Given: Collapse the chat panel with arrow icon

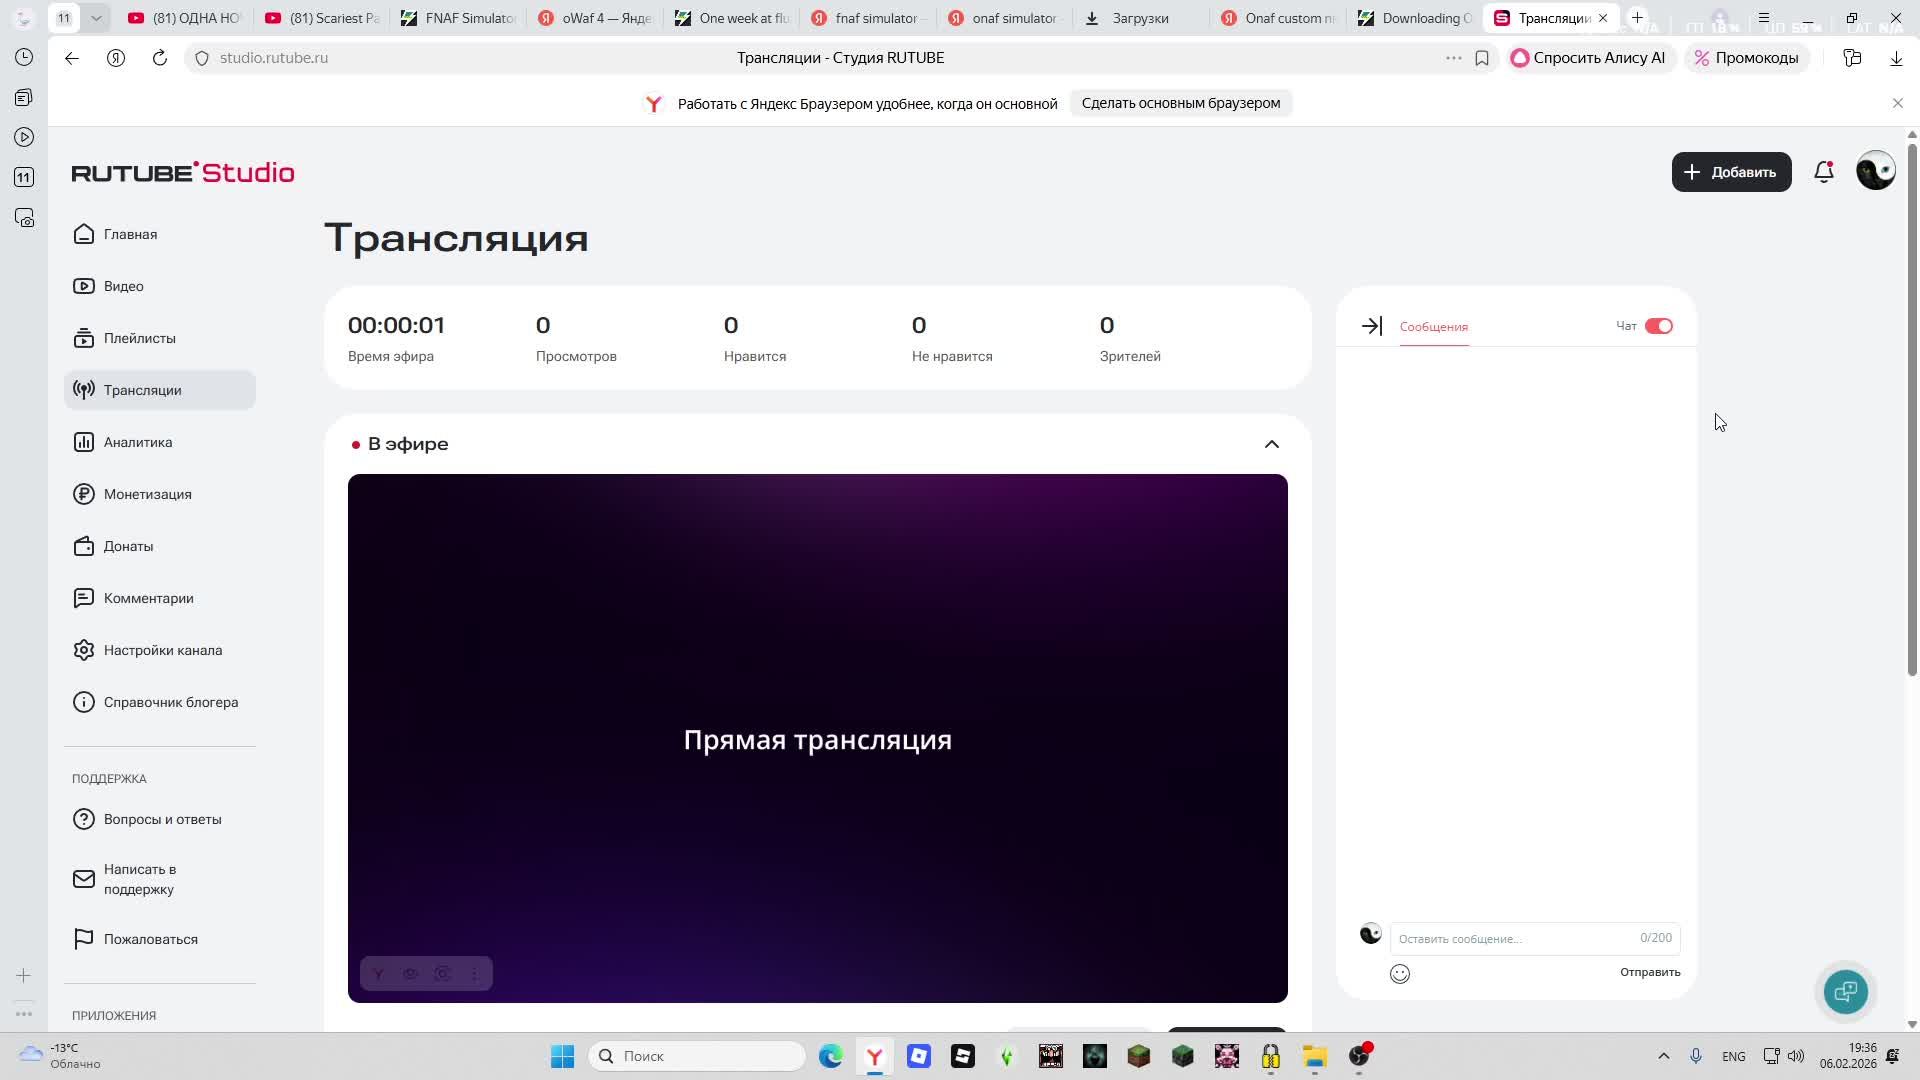Looking at the screenshot, I should pyautogui.click(x=1371, y=326).
